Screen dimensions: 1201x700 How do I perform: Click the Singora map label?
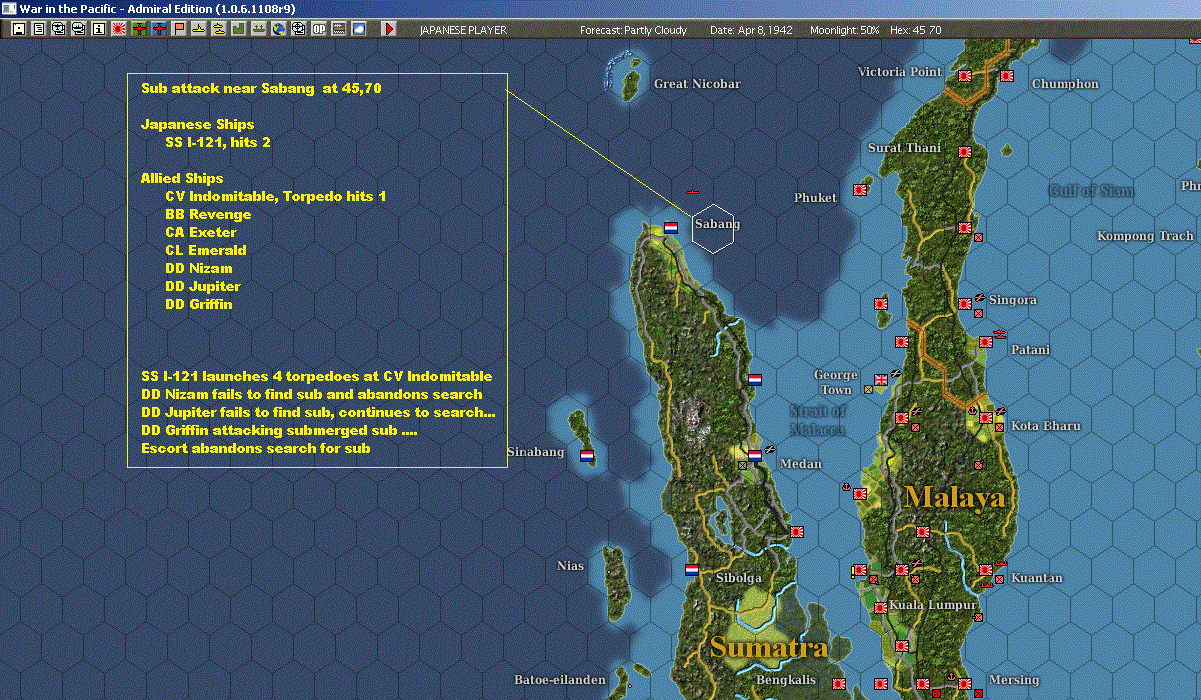coord(1013,300)
